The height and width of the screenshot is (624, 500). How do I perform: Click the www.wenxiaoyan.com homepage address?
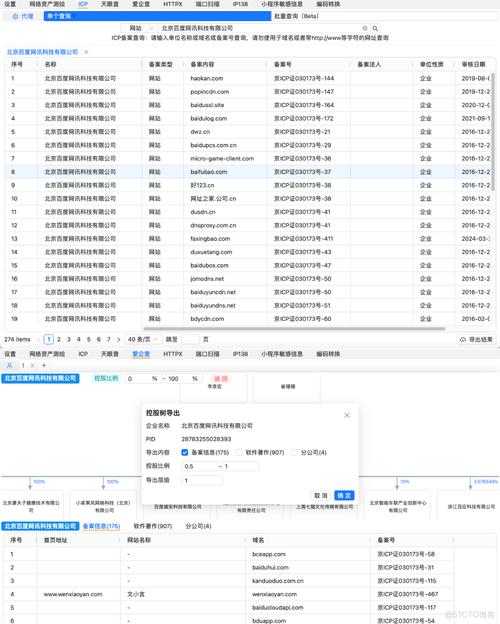(x=73, y=595)
